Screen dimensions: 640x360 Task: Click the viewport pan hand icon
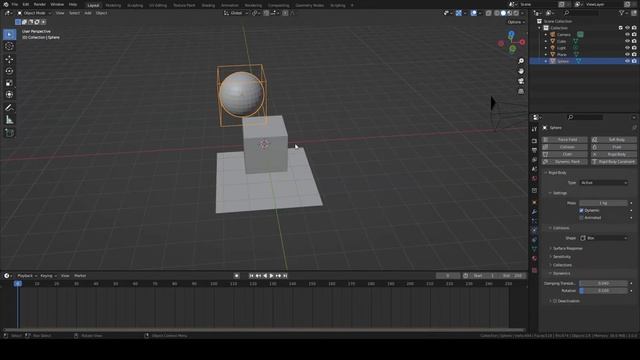pyautogui.click(x=521, y=71)
